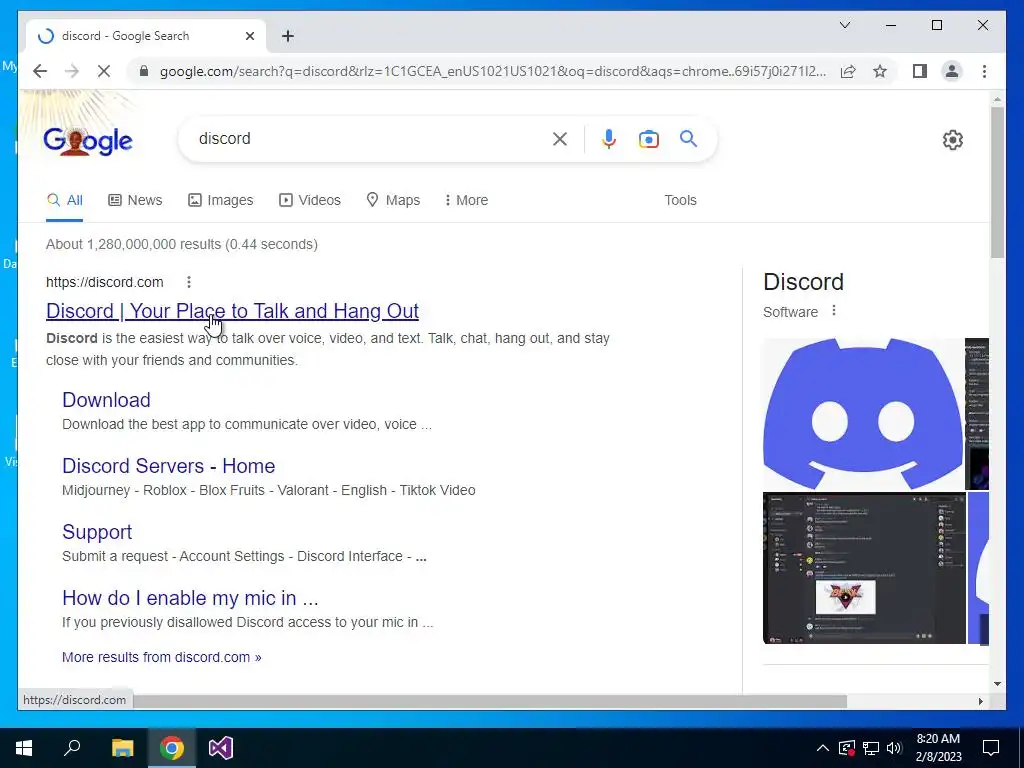1024x768 pixels.
Task: Open Visual Studio from taskbar
Action: [221, 748]
